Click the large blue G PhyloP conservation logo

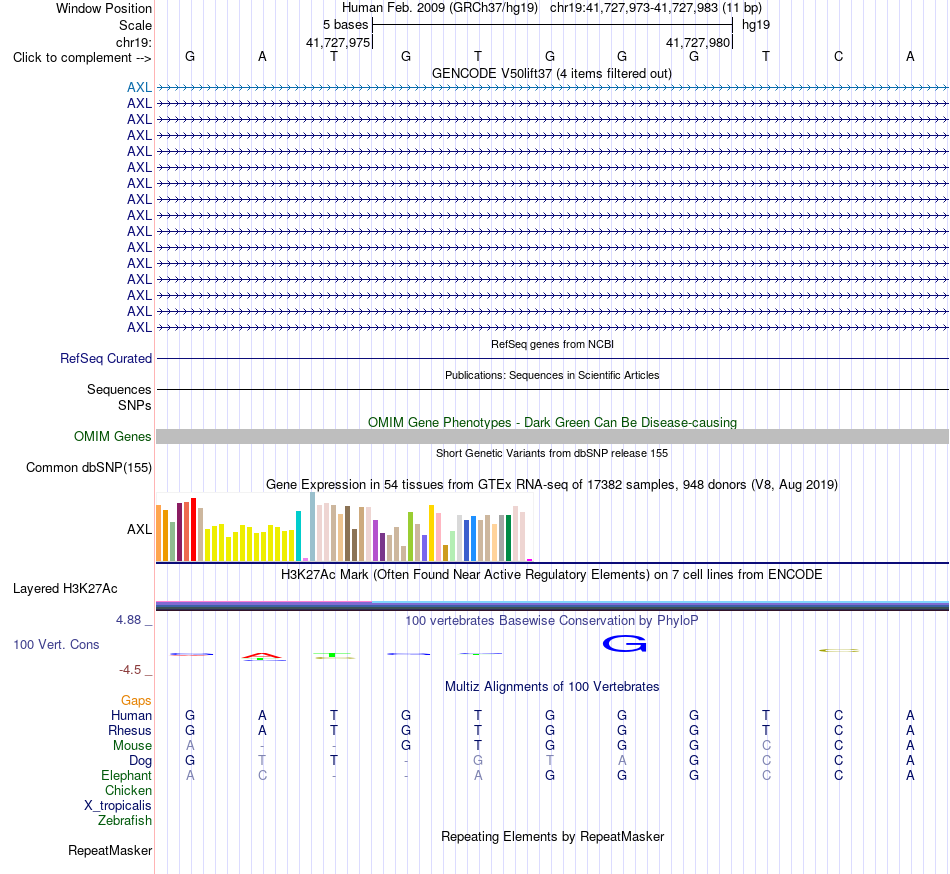[x=625, y=644]
